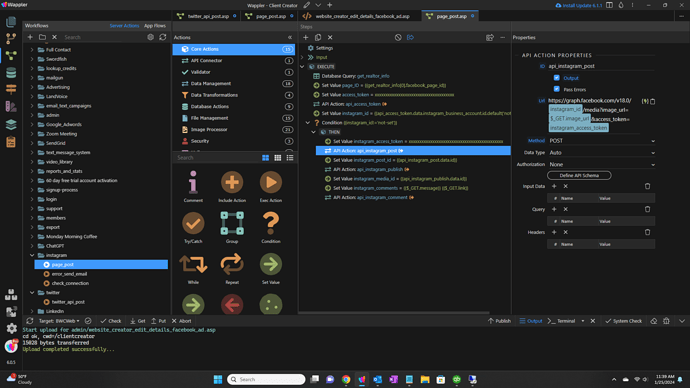
Task: Click the Set Value action icon
Action: pos(271,264)
